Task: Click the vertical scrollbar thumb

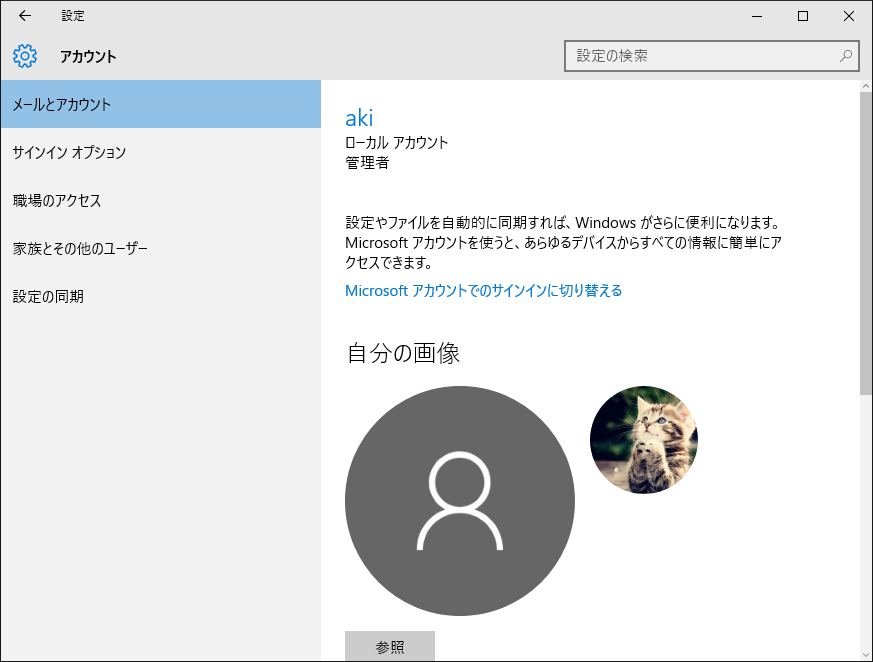Action: pos(865,240)
